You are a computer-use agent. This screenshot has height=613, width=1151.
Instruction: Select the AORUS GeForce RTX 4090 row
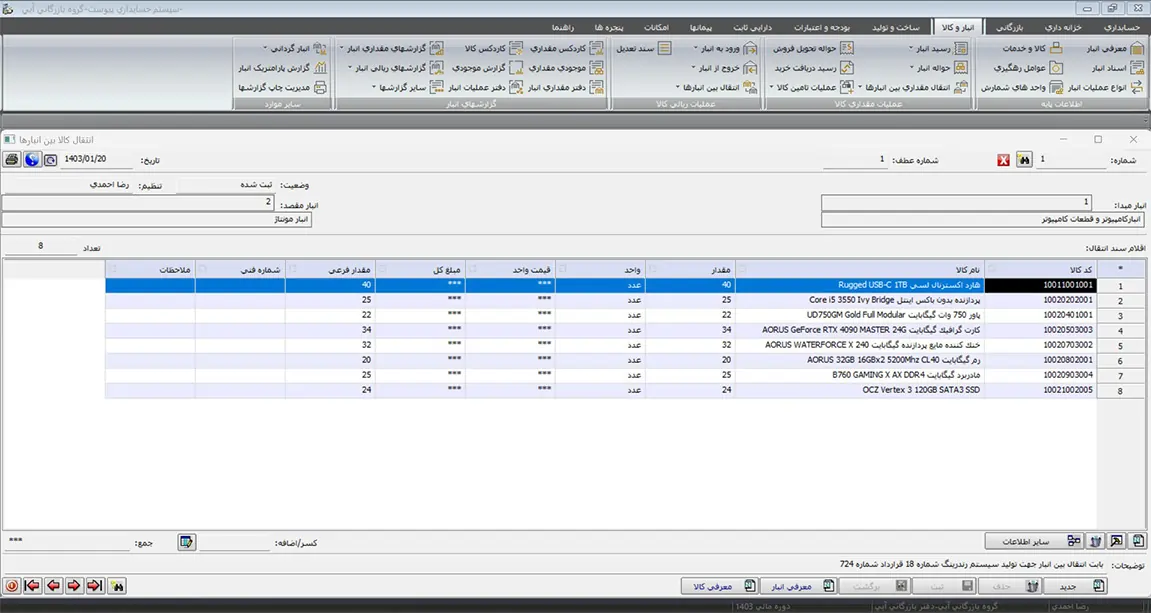pos(860,330)
